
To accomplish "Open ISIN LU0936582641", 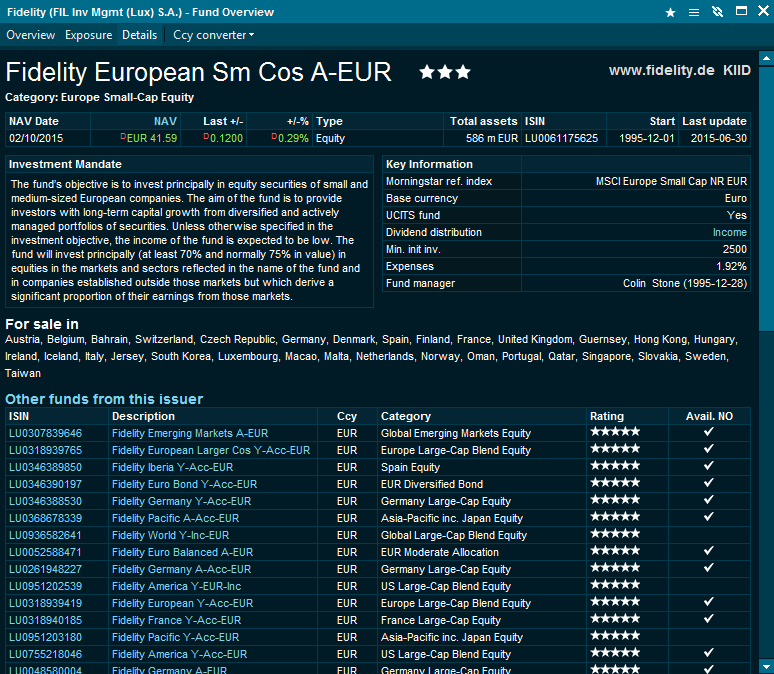I will (x=45, y=536).
